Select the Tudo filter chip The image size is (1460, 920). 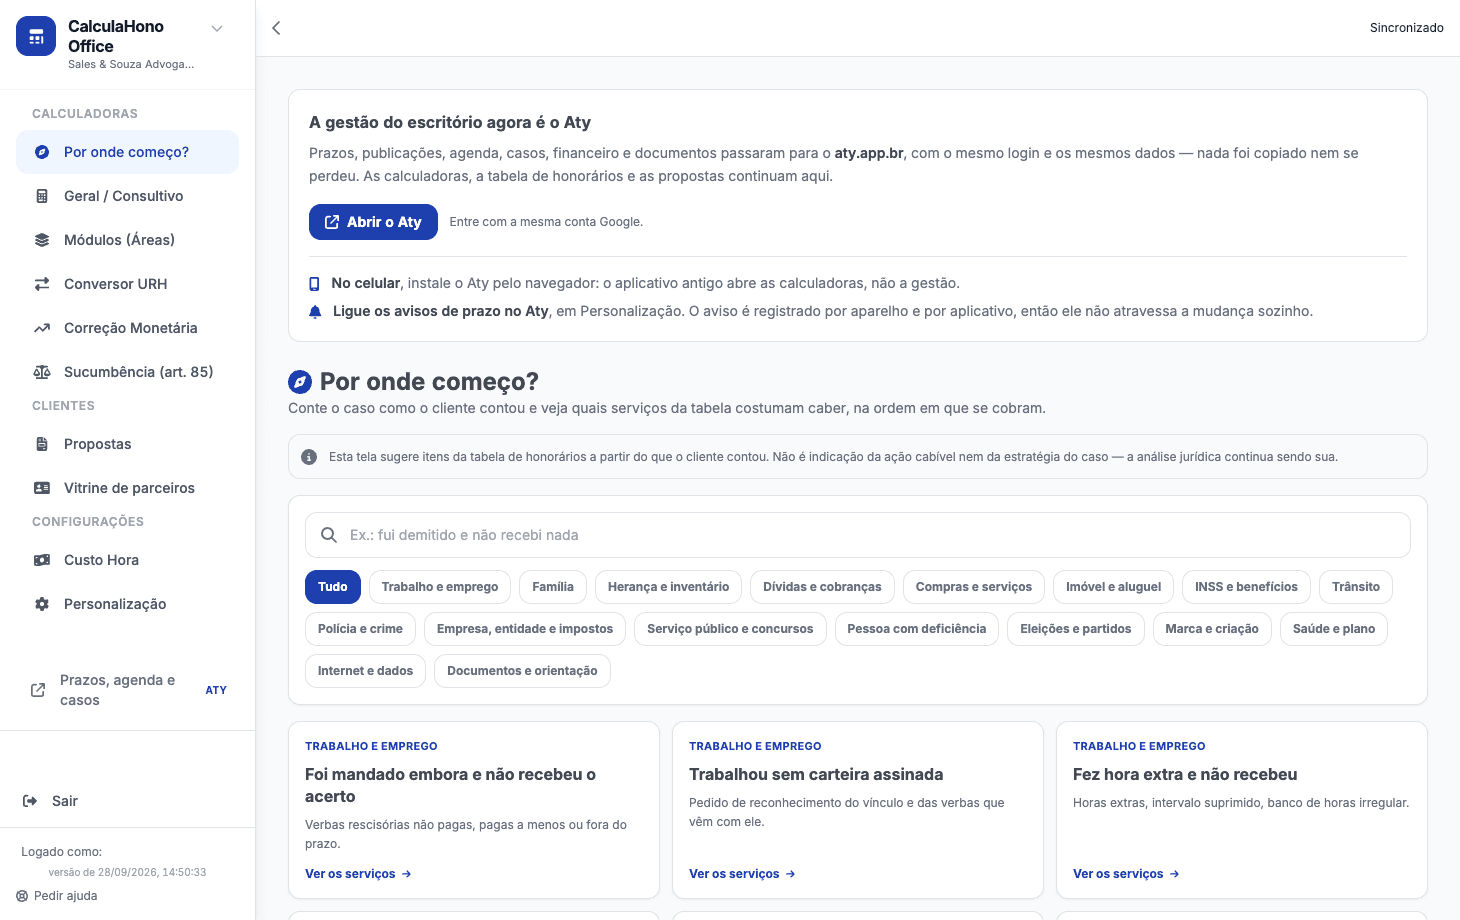pos(333,587)
